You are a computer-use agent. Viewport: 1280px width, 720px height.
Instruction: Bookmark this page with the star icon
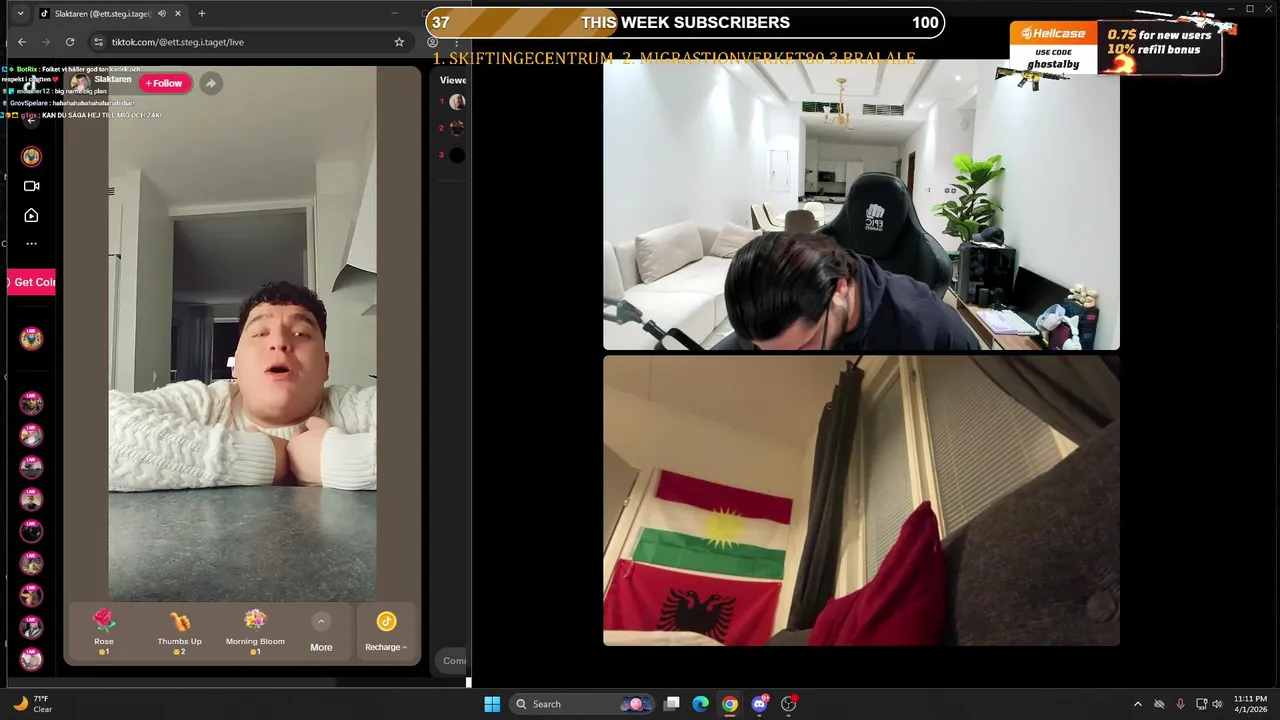click(x=399, y=42)
